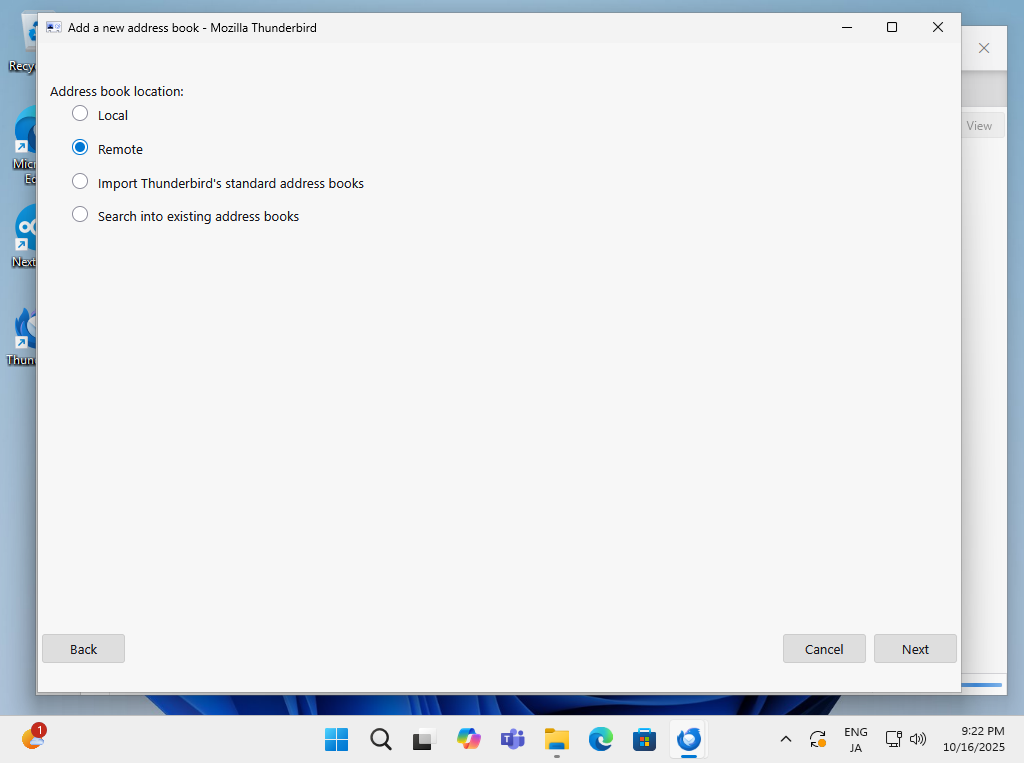Open Microsoft Teams in the taskbar
Screen dimensions: 1024x763
click(512, 739)
